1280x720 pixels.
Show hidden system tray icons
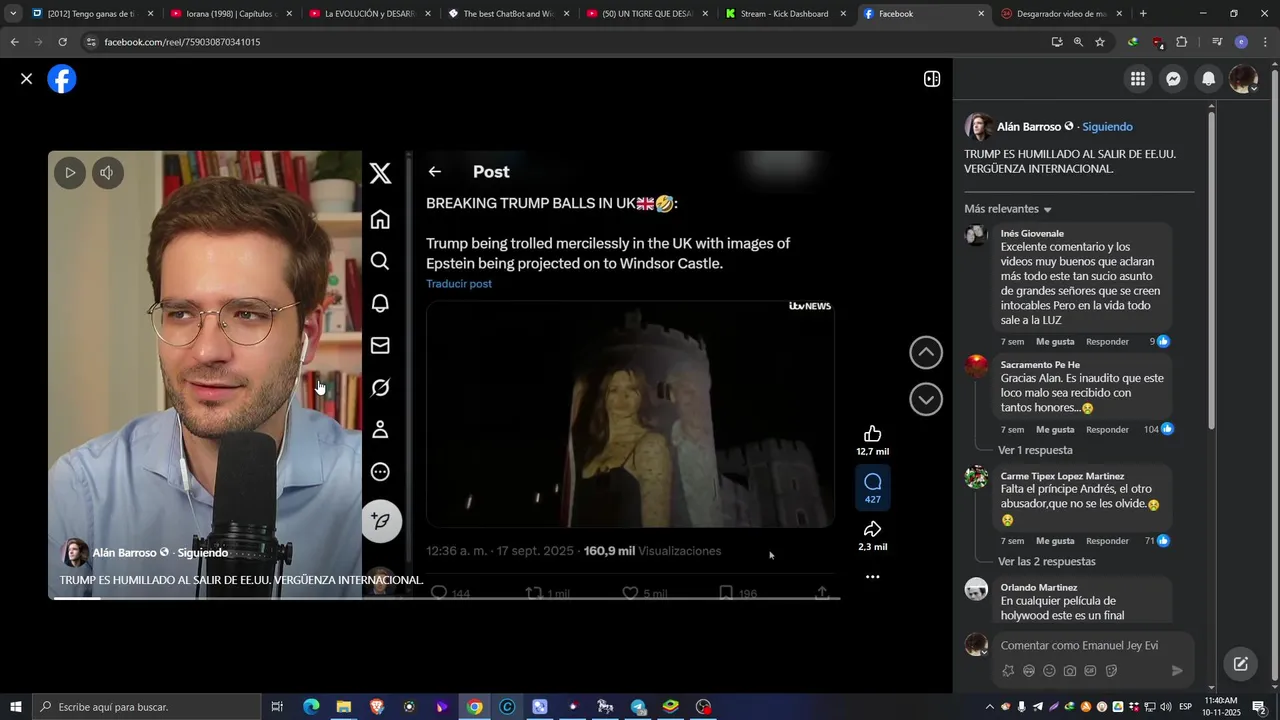pyautogui.click(x=991, y=707)
